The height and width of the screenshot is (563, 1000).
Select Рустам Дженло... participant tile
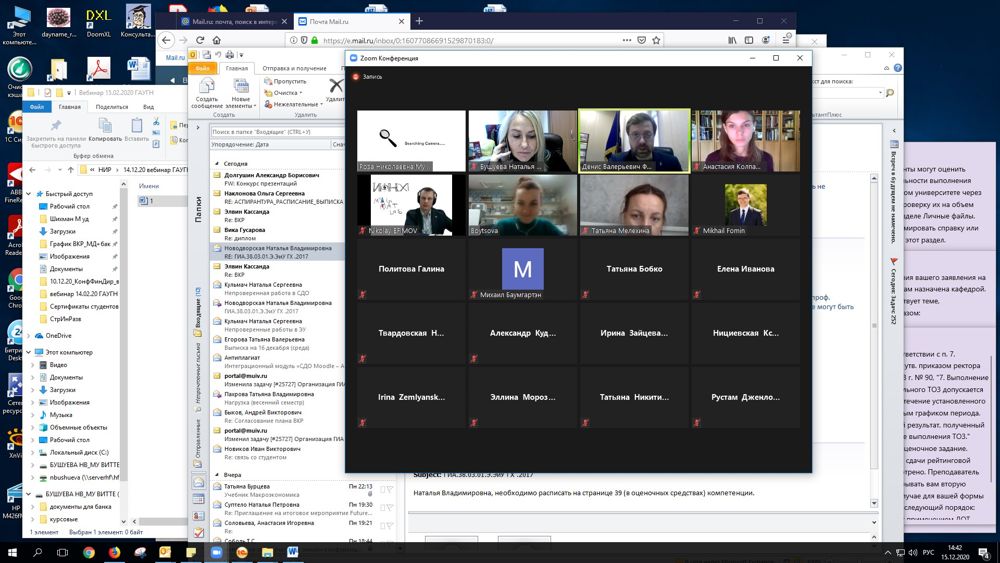(745, 397)
